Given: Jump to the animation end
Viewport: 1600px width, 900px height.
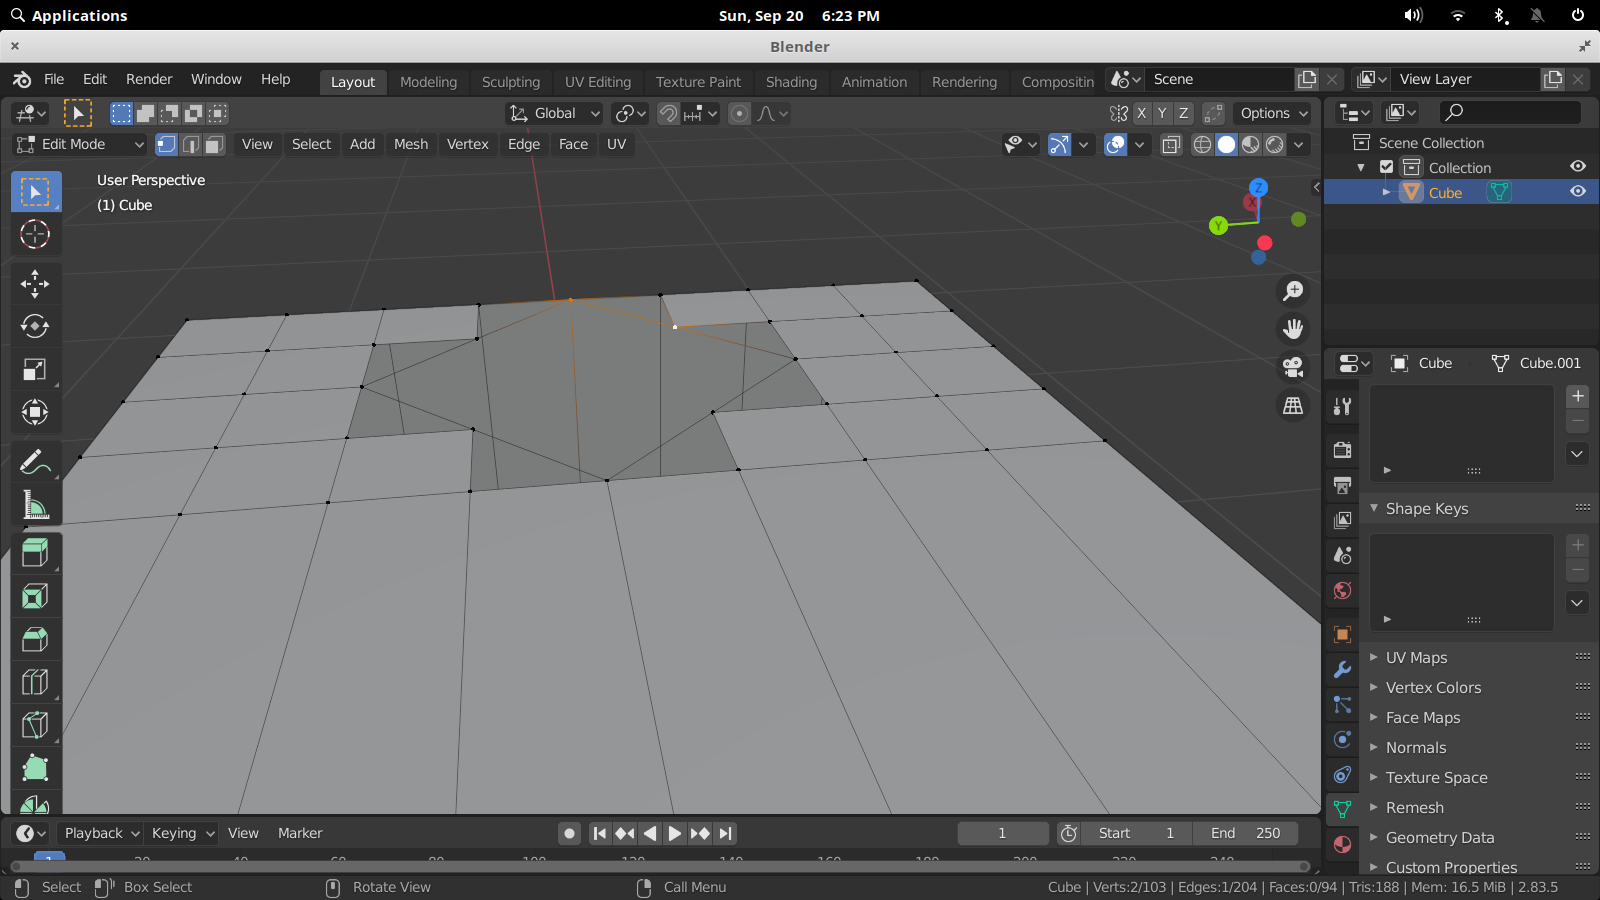Looking at the screenshot, I should point(726,833).
